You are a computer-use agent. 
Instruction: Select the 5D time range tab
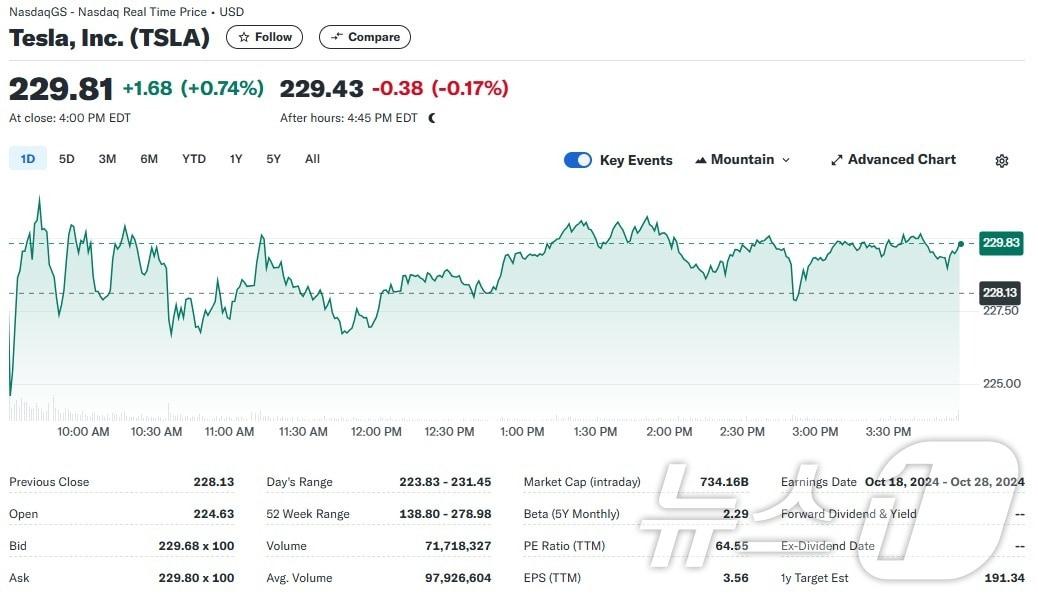[x=67, y=159]
